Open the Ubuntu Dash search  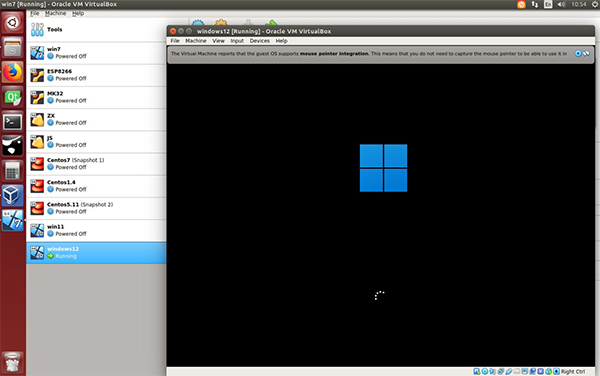(x=13, y=23)
